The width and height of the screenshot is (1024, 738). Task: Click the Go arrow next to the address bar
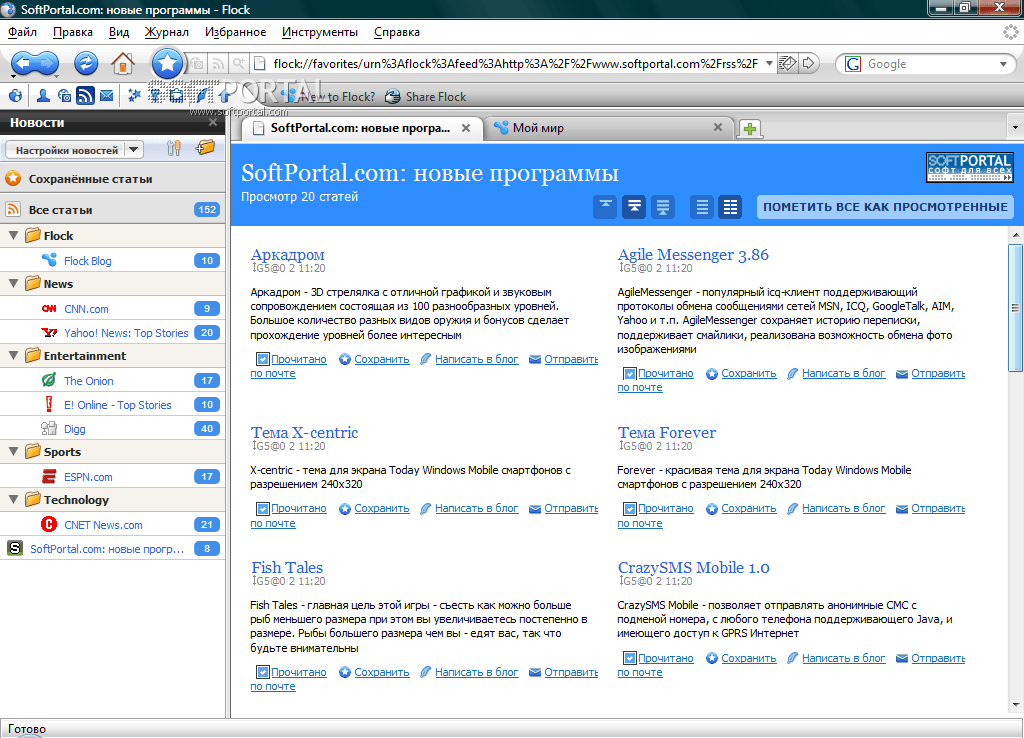(808, 63)
